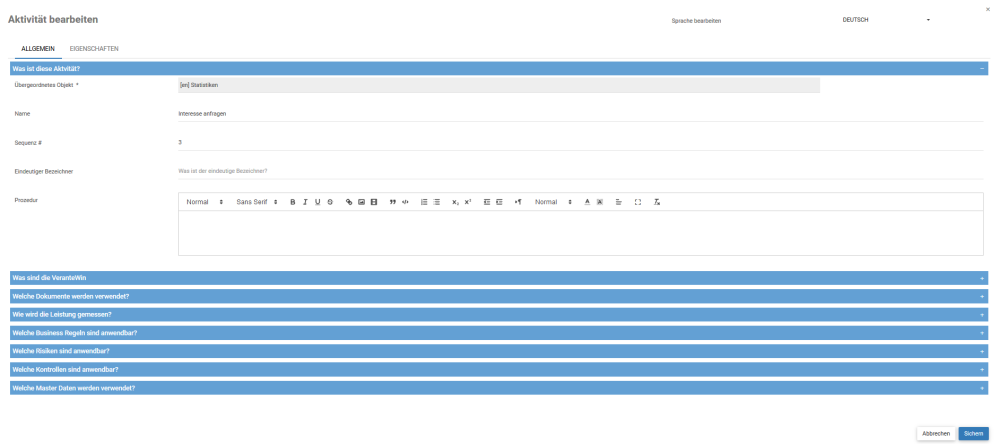This screenshot has height=444, width=1000.
Task: Insert an image in the editor
Action: pyautogui.click(x=361, y=202)
